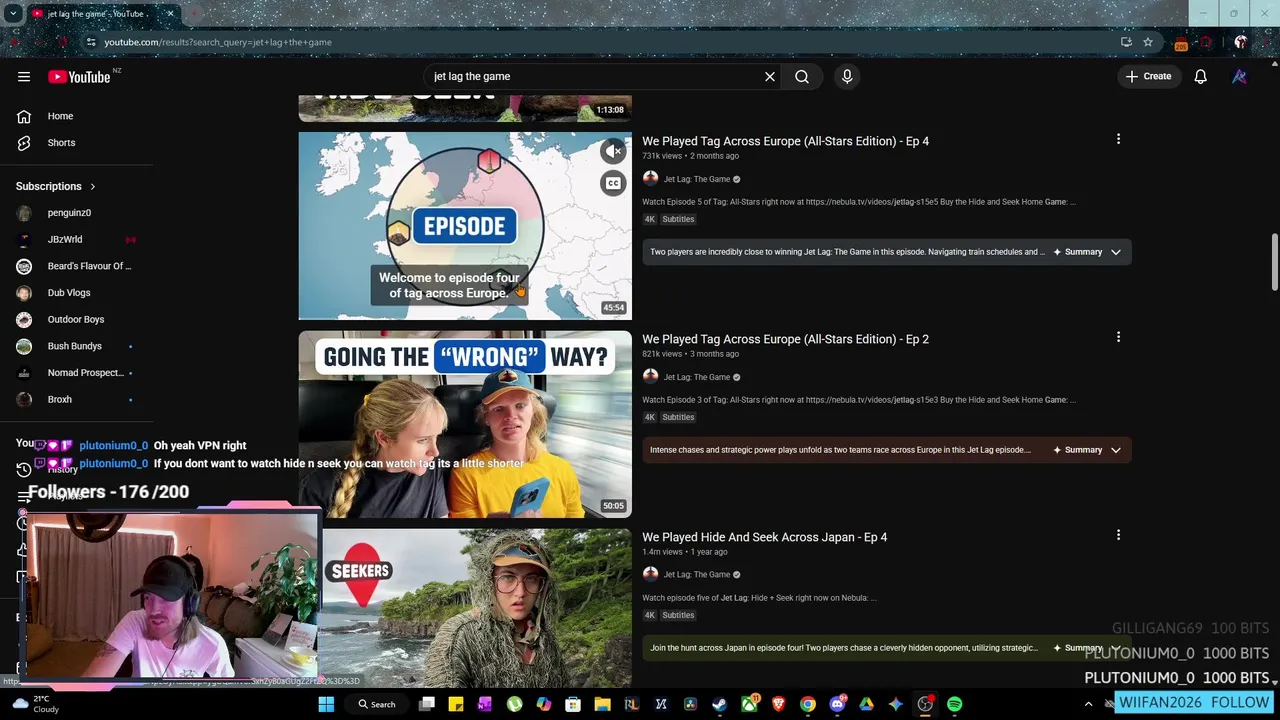Clear the search query with the X

[x=770, y=76]
